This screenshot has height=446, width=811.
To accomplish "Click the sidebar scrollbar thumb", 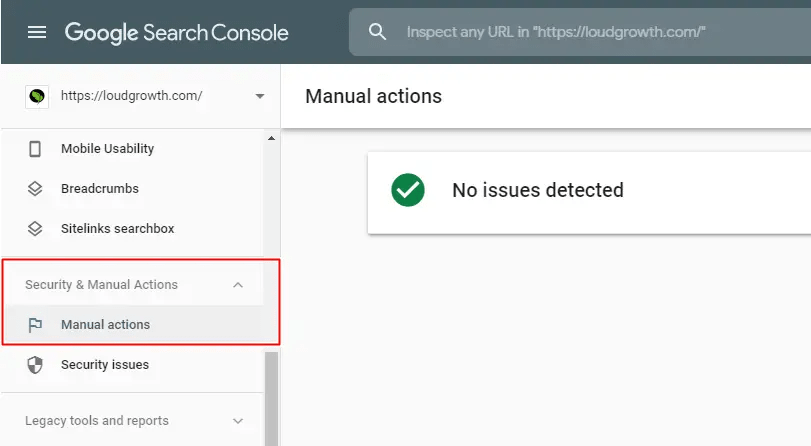I will [x=272, y=398].
